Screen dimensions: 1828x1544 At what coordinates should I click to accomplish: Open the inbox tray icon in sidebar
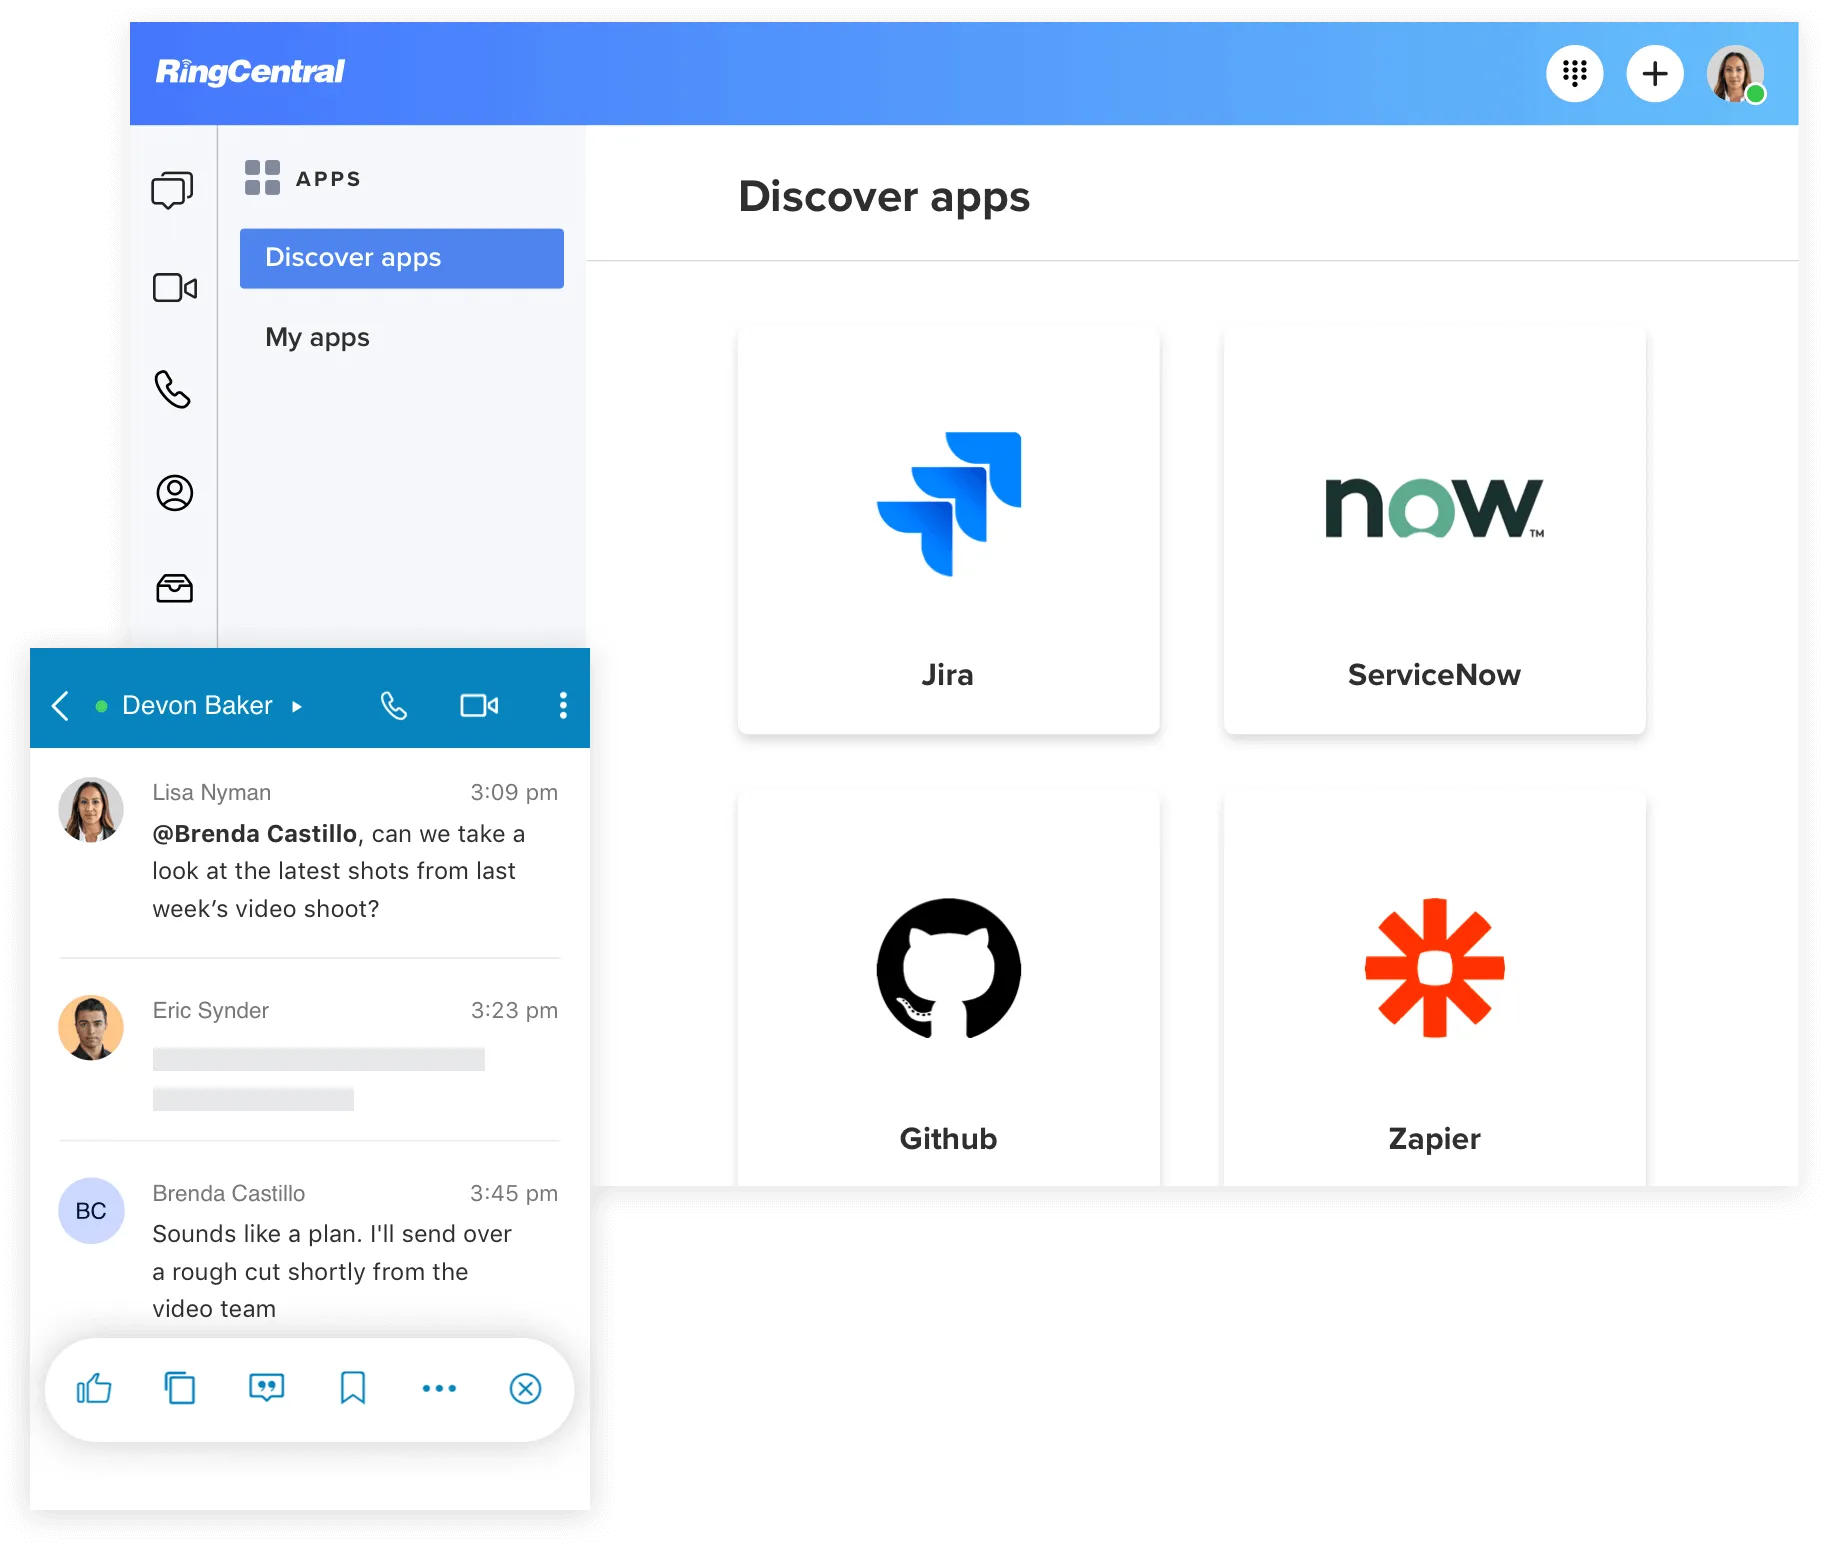(x=174, y=588)
